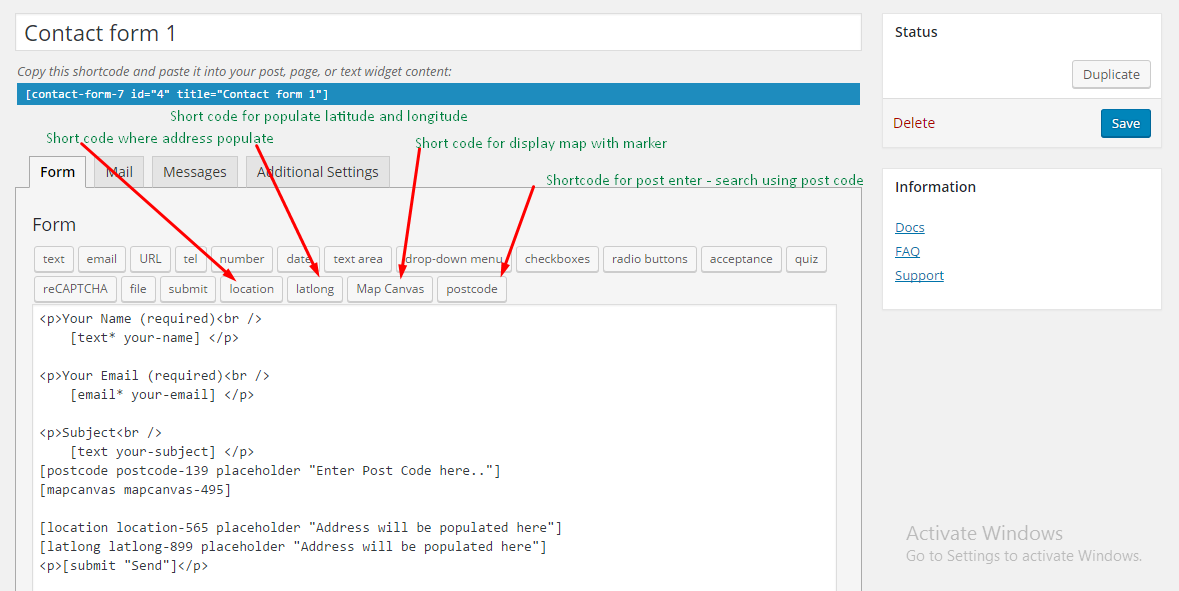Screen dimensions: 1179x591
Task: Open the FAQ link
Action: pyautogui.click(x=907, y=251)
